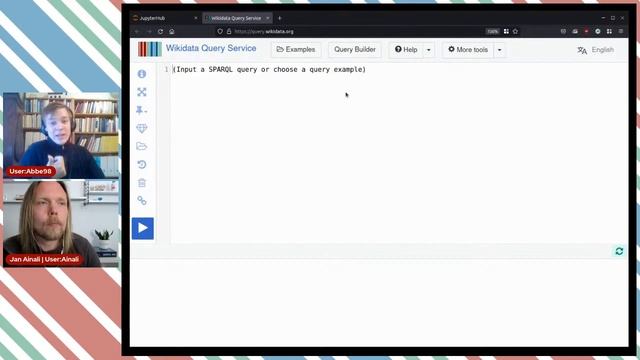Open the Examples button
Screen dimensions: 640x360
pyautogui.click(x=296, y=49)
